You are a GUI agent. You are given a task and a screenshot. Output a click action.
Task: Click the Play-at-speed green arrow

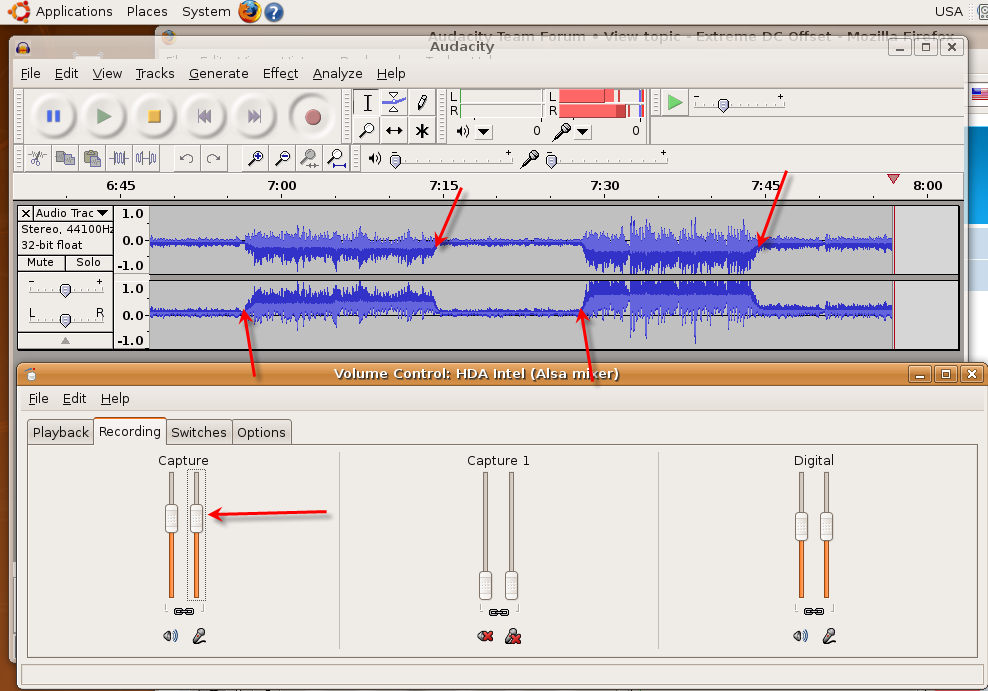click(x=674, y=102)
